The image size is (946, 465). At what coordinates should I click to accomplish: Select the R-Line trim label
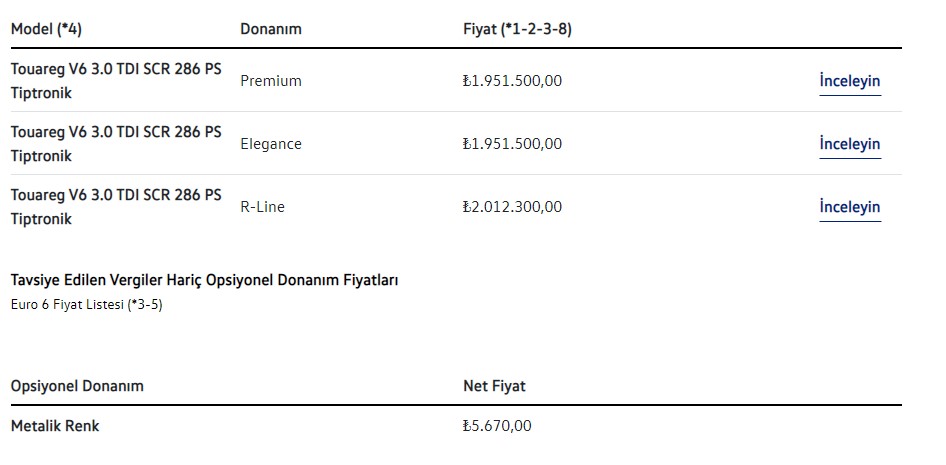click(x=263, y=207)
